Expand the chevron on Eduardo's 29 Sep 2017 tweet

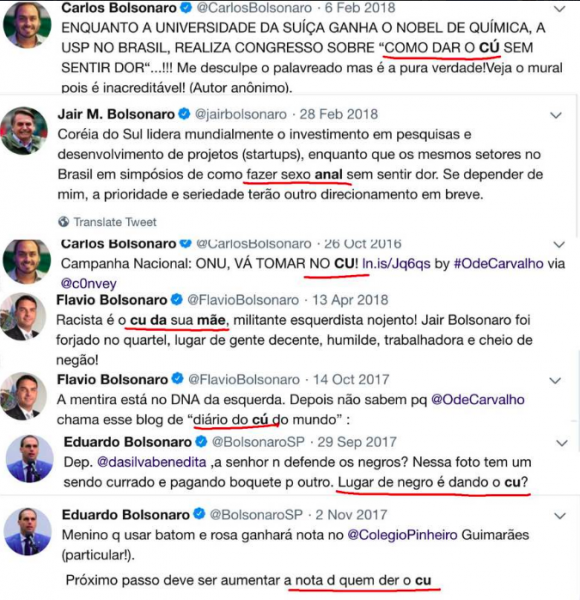coord(561,443)
